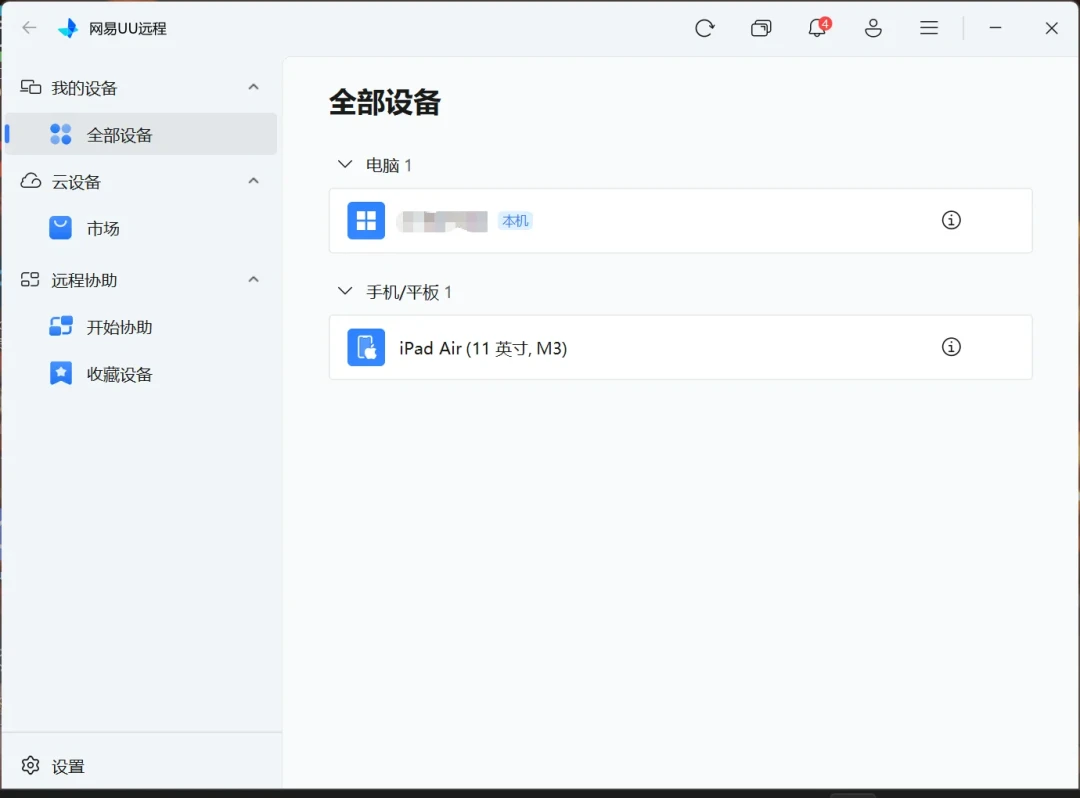Open the hamburger menu
The width and height of the screenshot is (1080, 798).
(x=929, y=28)
